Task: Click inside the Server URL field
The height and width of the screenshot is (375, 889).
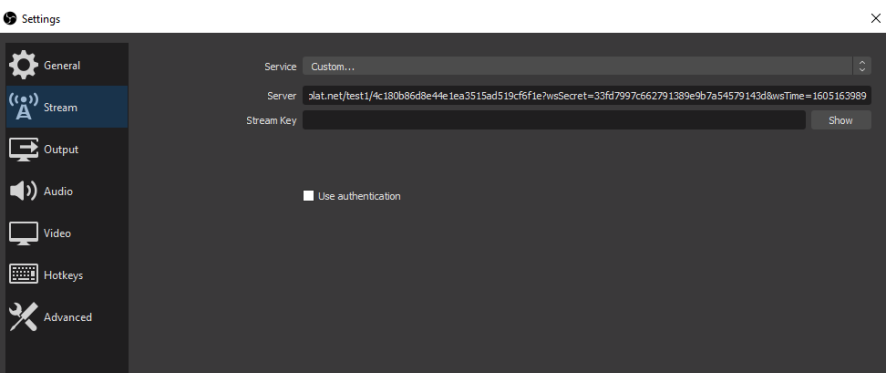Action: coord(587,96)
